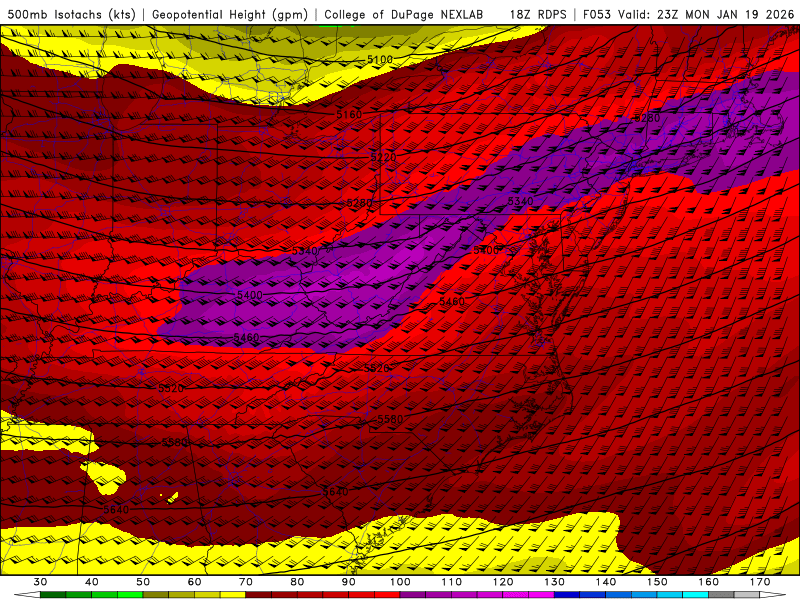Pick the yellow swatch just left of 70
The image size is (800, 600).
[232, 594]
